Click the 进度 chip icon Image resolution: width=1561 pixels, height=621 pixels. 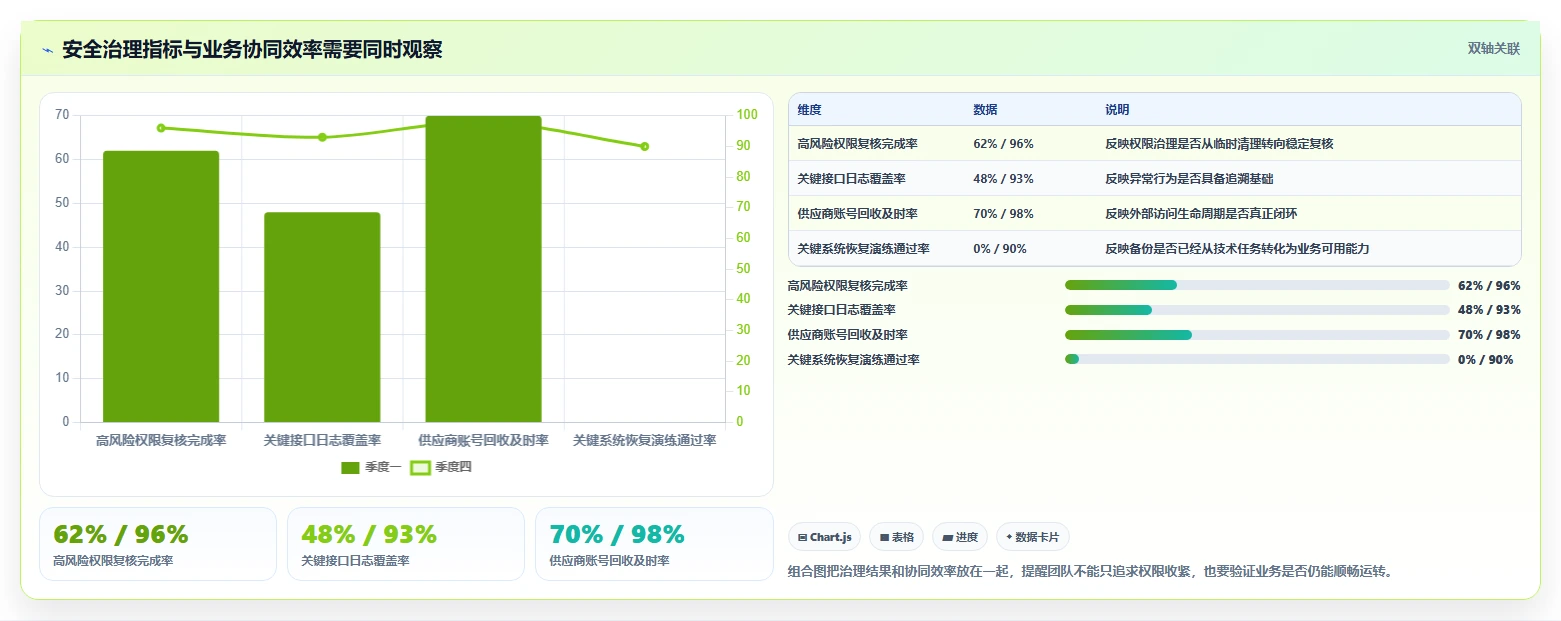947,538
